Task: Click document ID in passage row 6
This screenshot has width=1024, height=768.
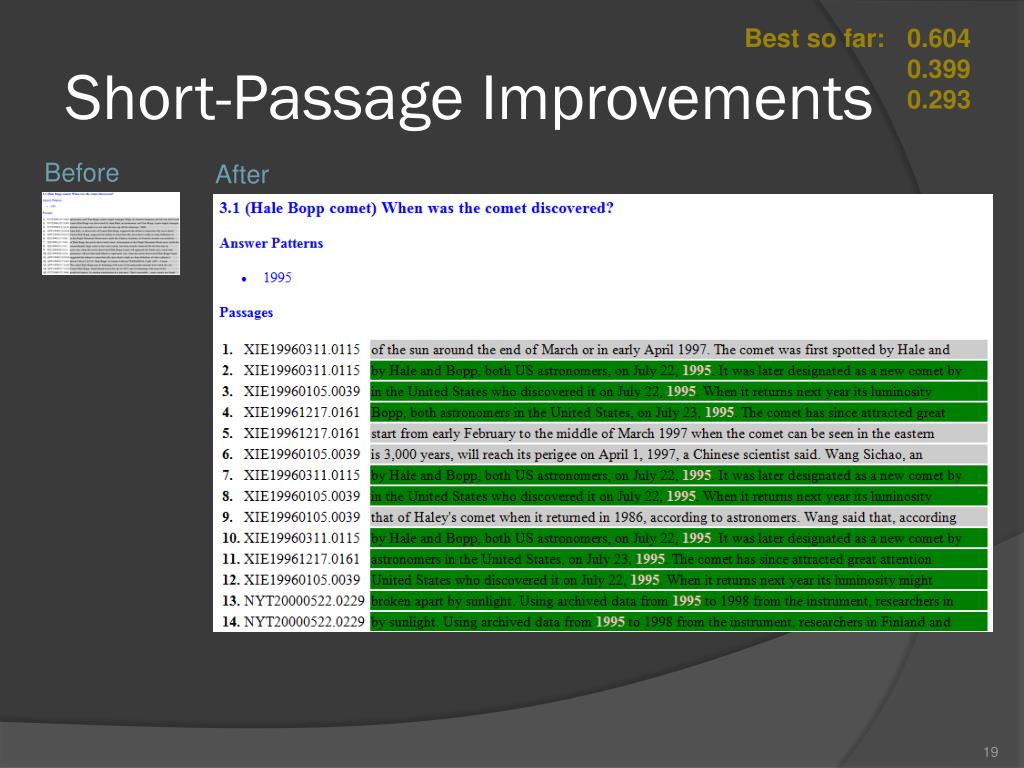Action: (x=302, y=454)
